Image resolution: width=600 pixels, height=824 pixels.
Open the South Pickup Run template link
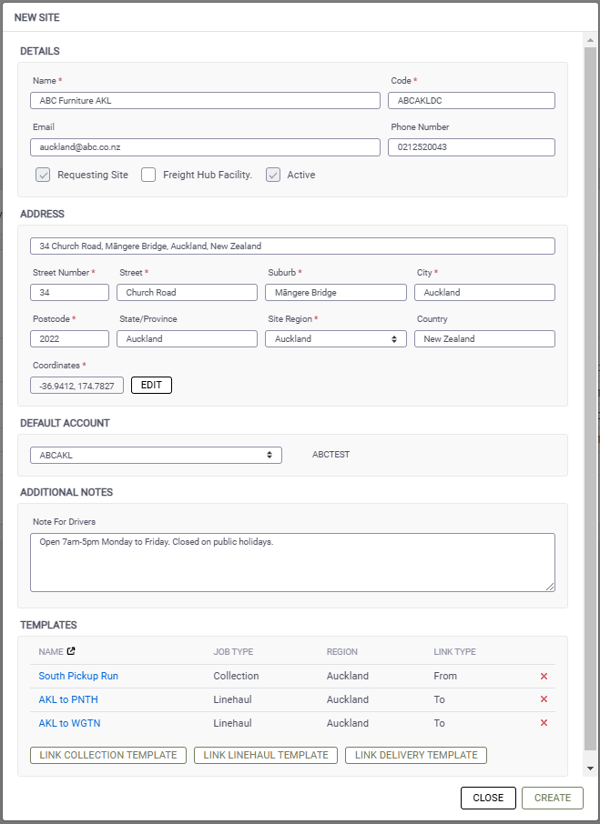click(x=78, y=676)
